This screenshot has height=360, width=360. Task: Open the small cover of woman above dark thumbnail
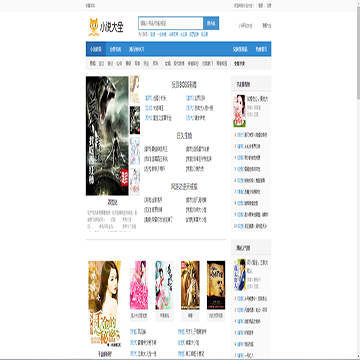pyautogui.click(x=135, y=89)
